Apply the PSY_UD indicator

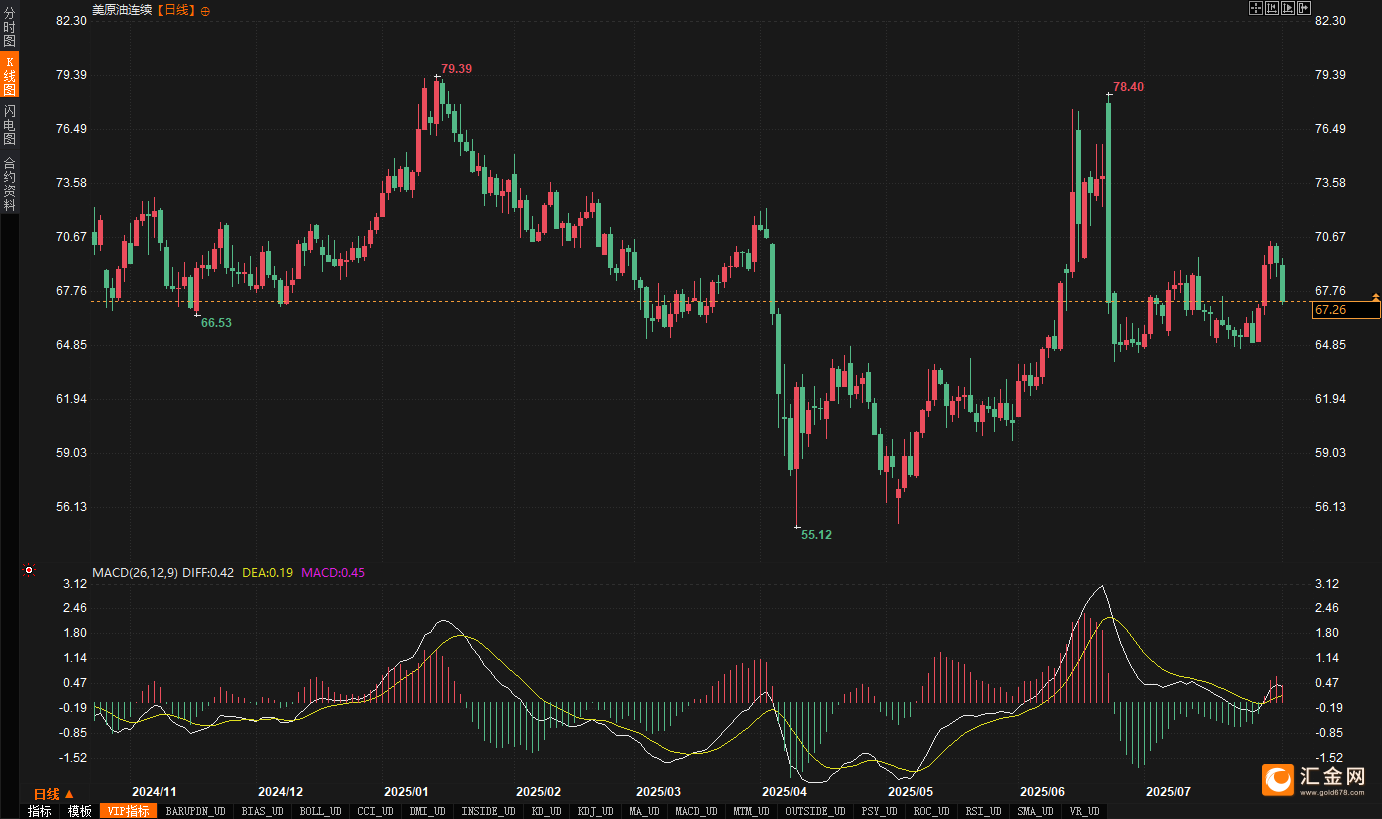880,811
